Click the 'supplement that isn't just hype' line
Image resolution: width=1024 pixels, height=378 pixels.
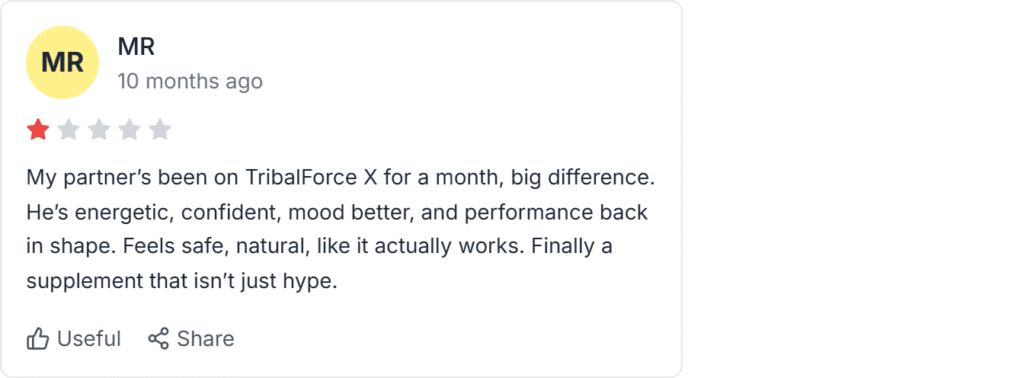(182, 282)
